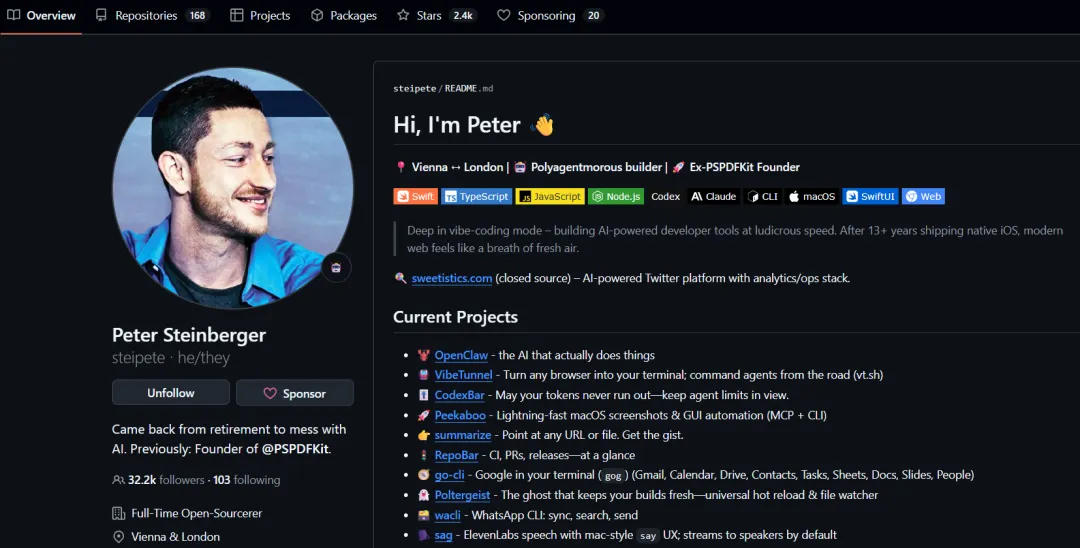This screenshot has height=548, width=1080.
Task: Open the 32.2k followers list
Action: pos(166,480)
